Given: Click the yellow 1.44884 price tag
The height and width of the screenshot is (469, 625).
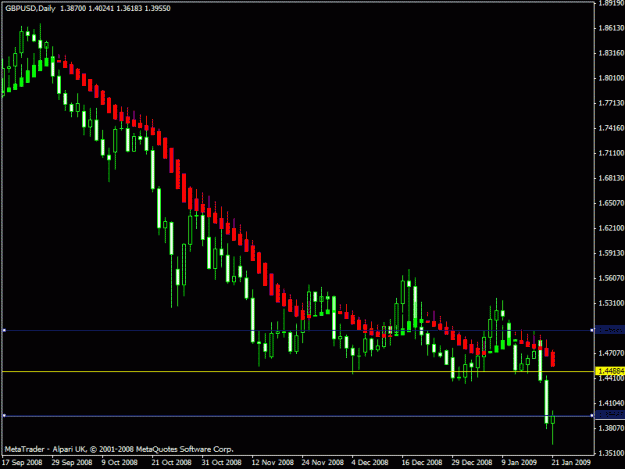Looking at the screenshot, I should coord(610,371).
